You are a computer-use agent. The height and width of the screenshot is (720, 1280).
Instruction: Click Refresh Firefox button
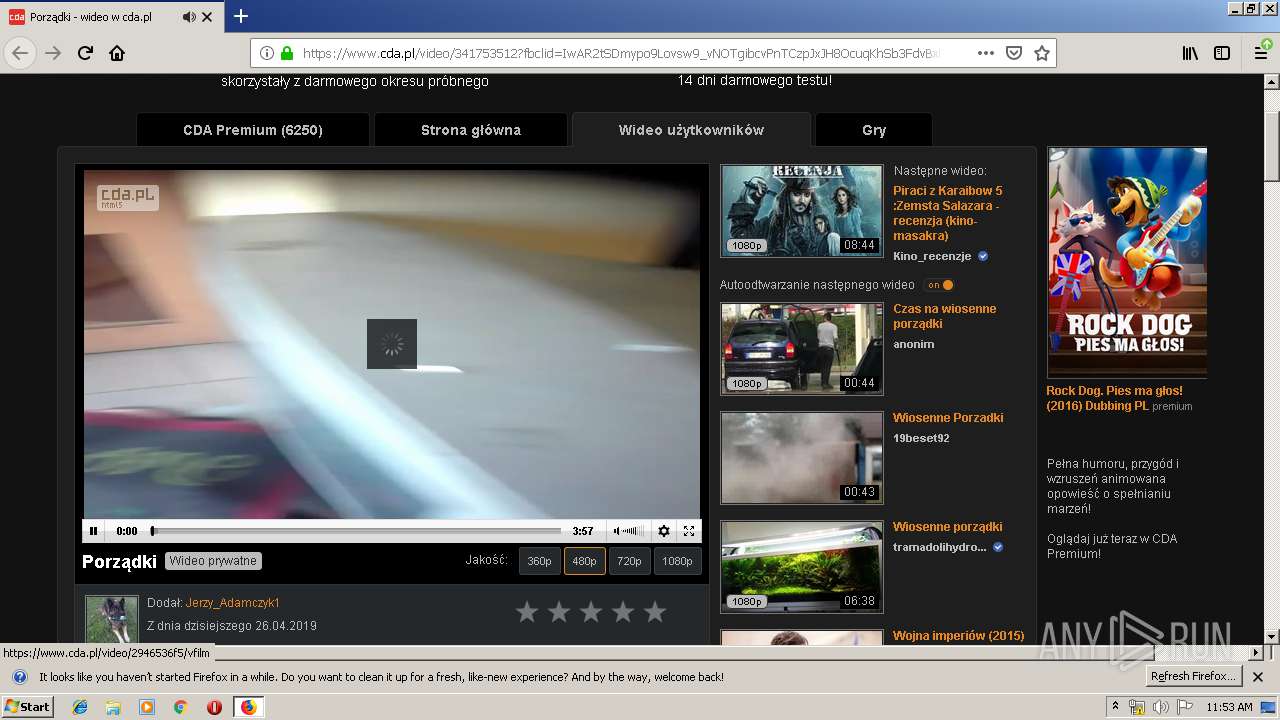(1194, 677)
